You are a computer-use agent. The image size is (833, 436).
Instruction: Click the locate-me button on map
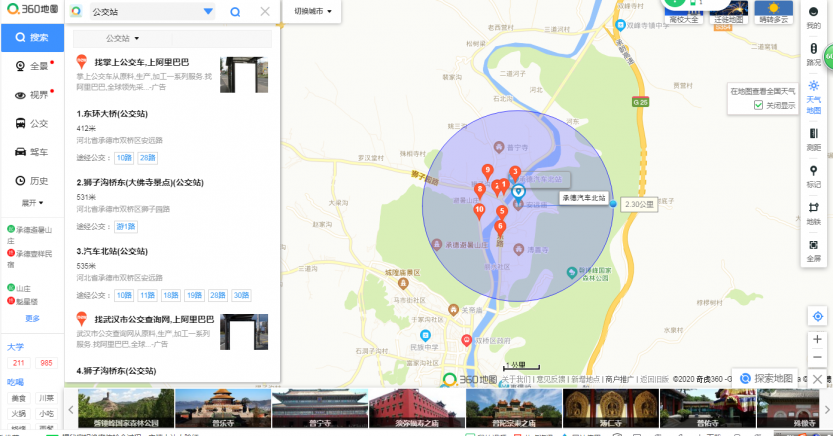(x=817, y=316)
